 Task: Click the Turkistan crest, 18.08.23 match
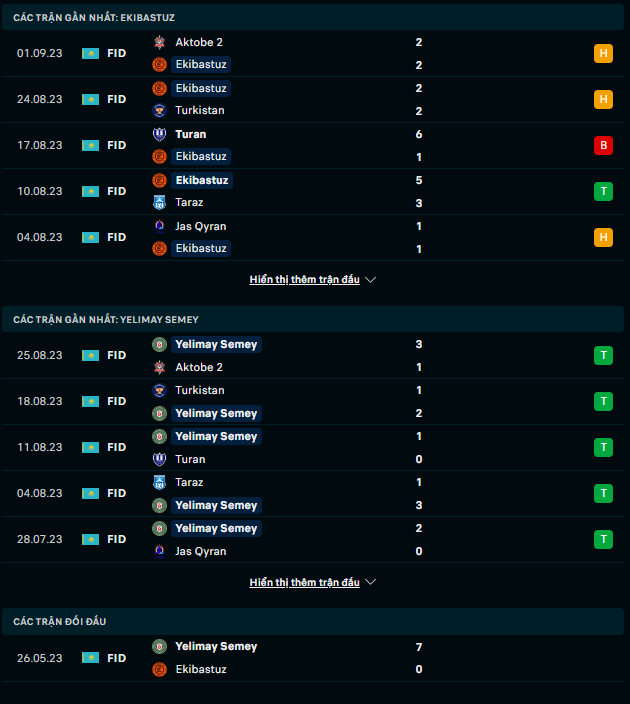click(x=158, y=390)
